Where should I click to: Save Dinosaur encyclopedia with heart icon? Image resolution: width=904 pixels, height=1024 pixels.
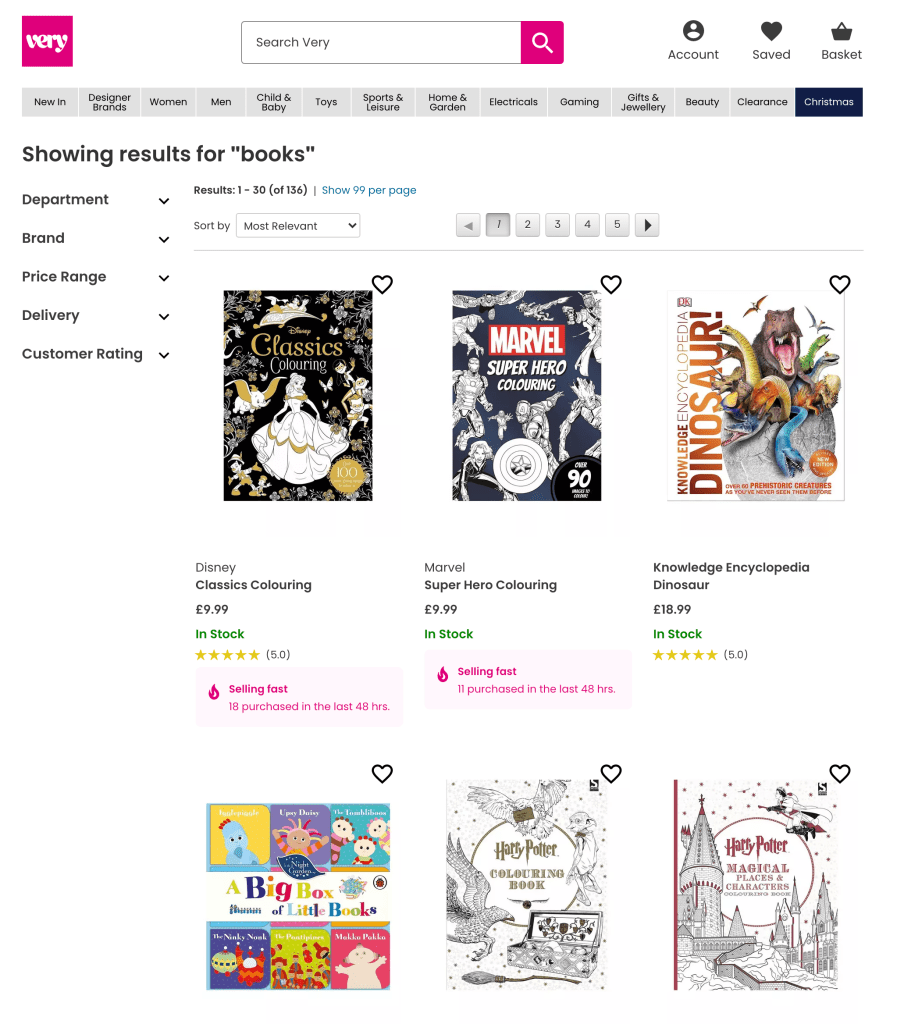click(839, 284)
